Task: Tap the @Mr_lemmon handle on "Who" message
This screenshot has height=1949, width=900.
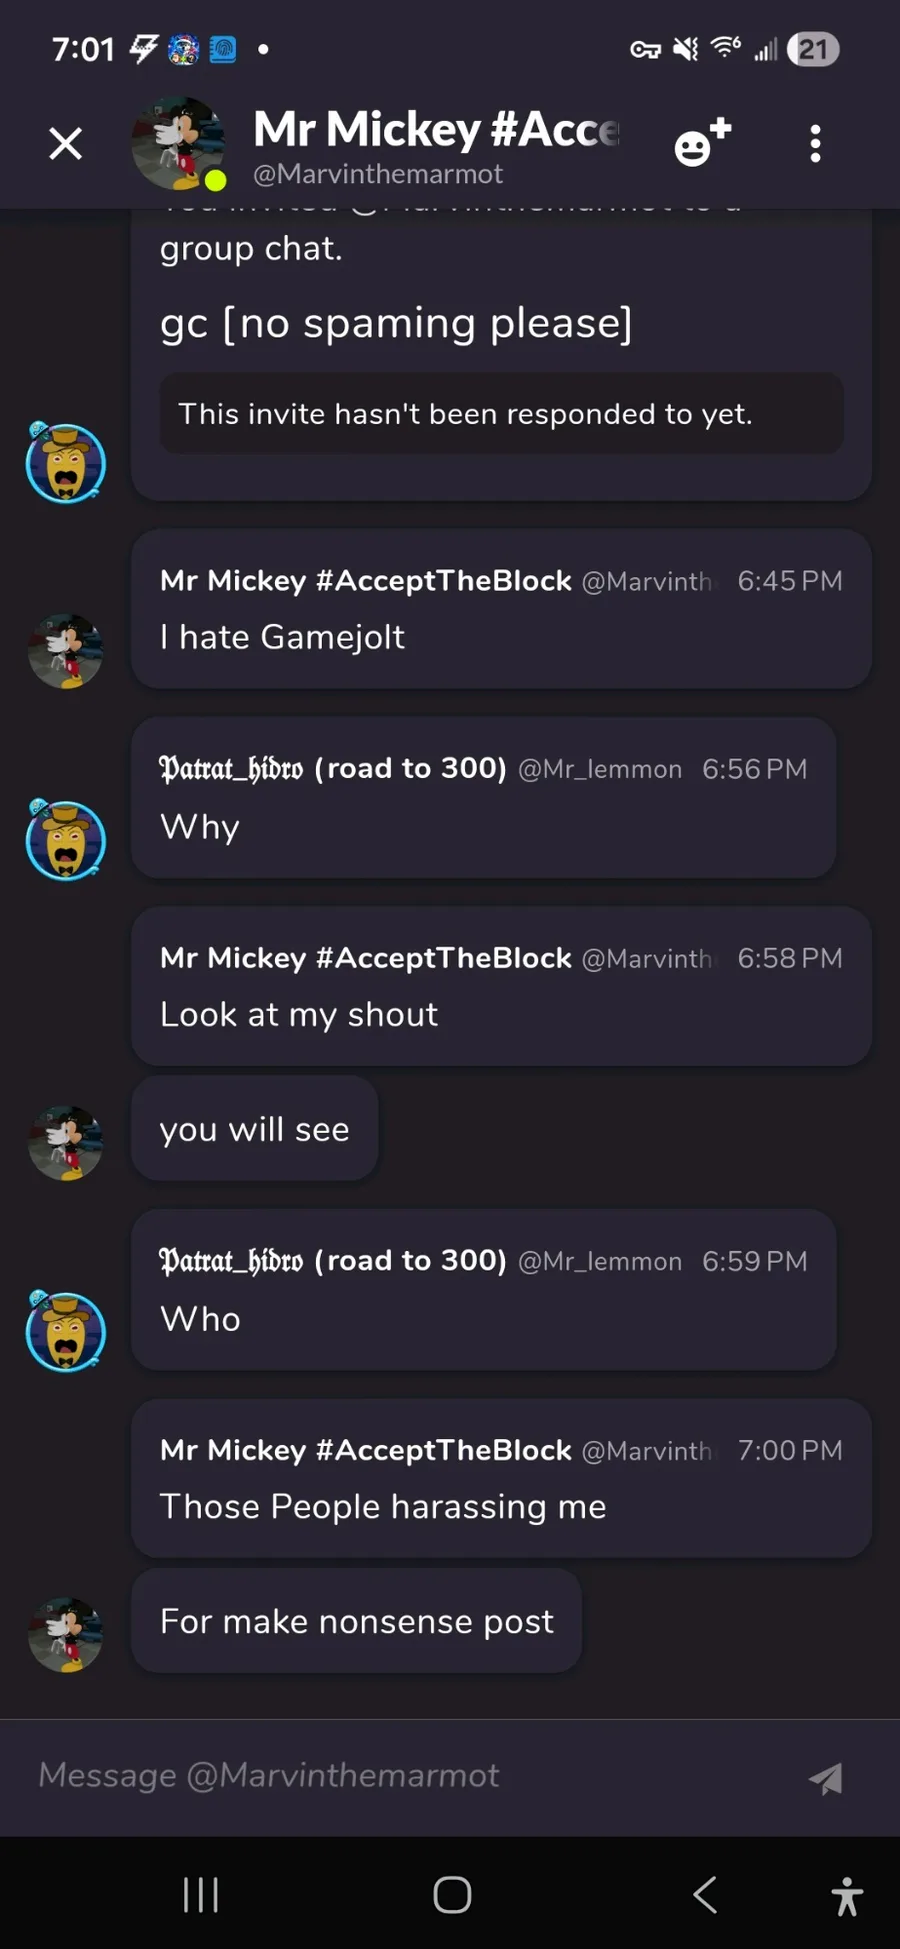Action: pyautogui.click(x=599, y=1262)
